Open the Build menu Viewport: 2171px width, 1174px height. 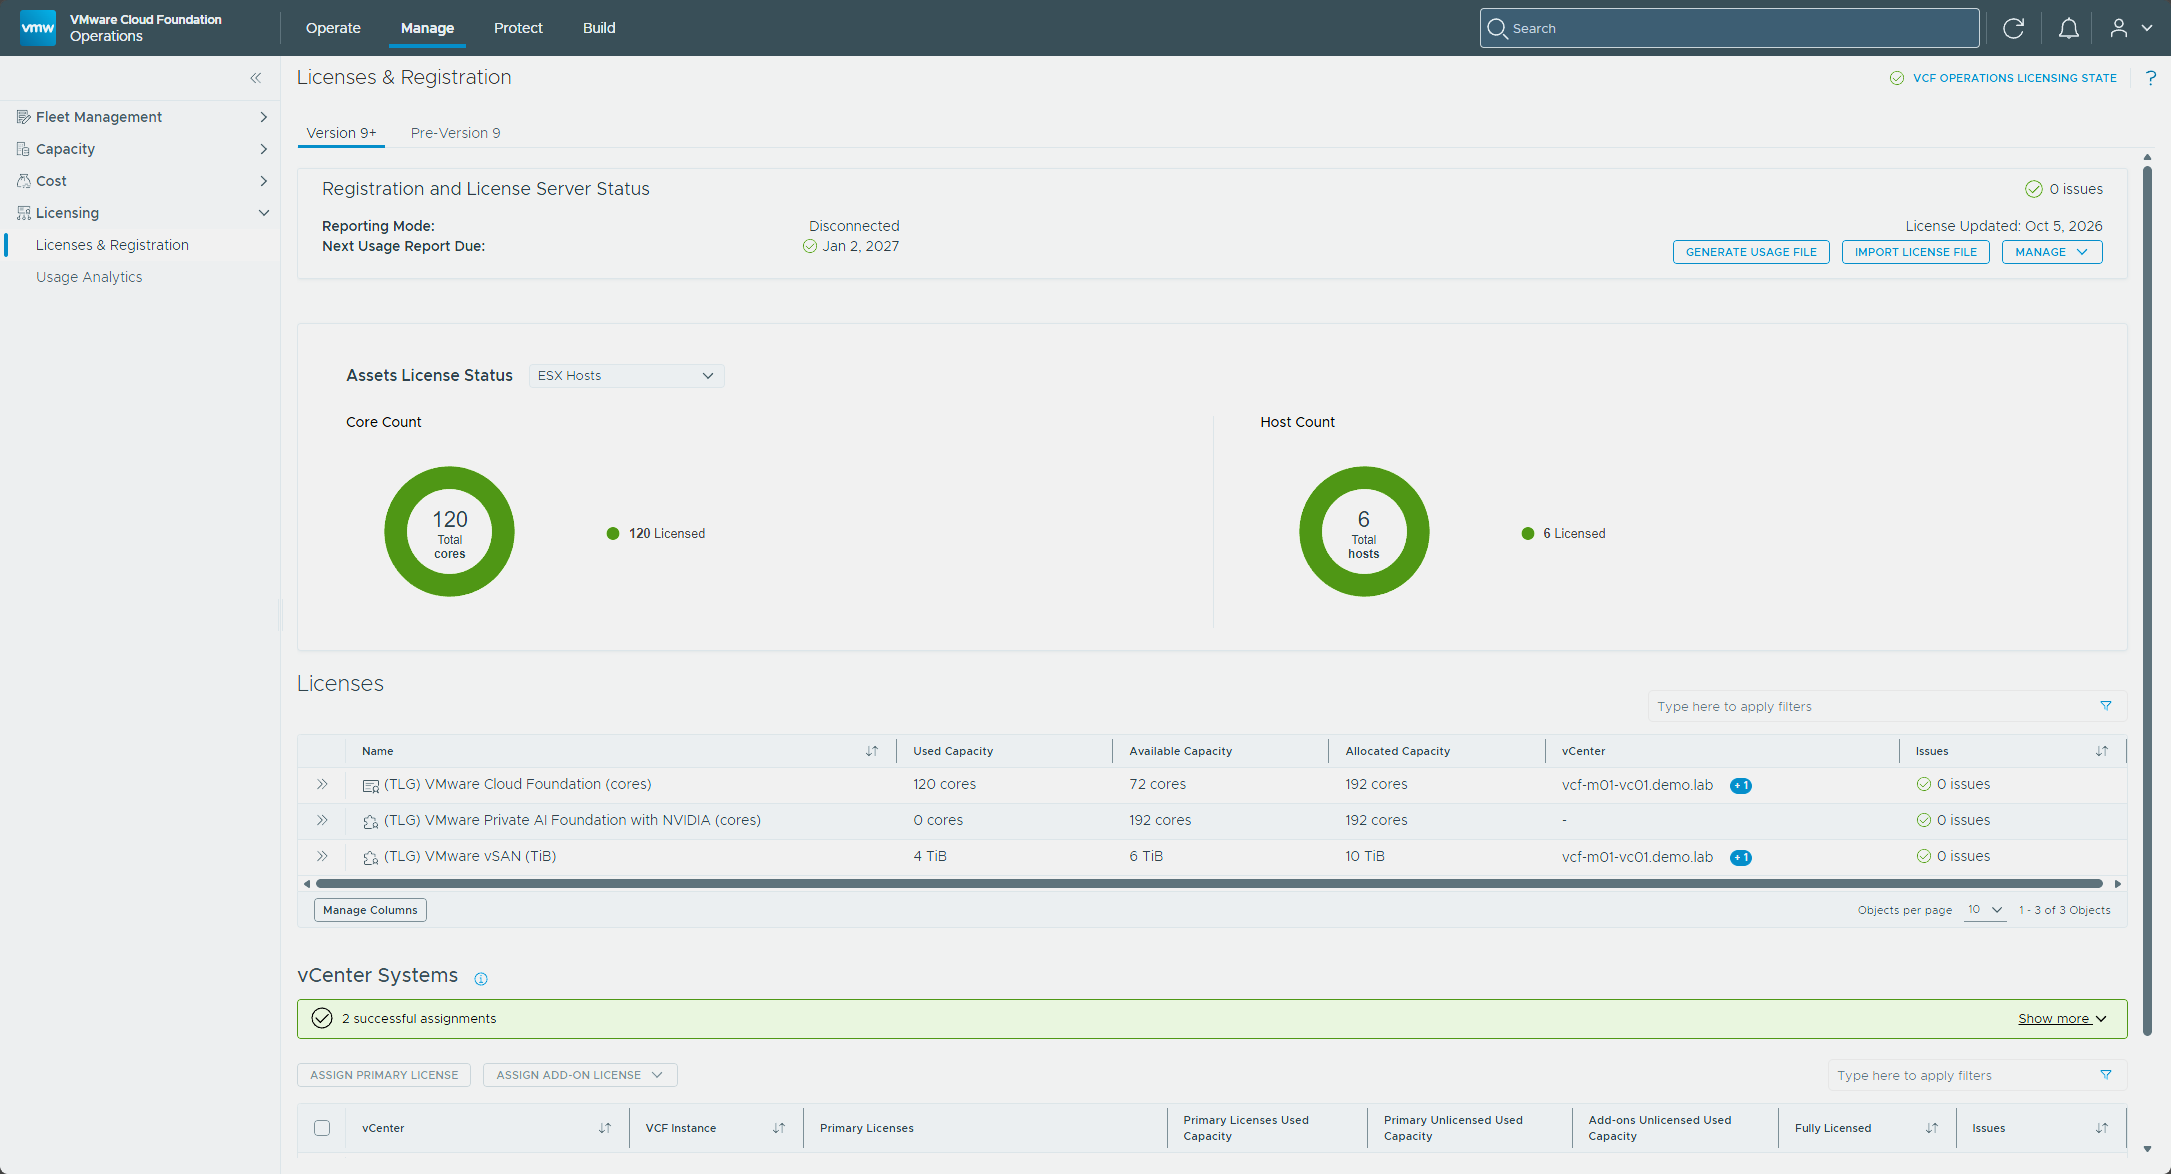click(599, 28)
